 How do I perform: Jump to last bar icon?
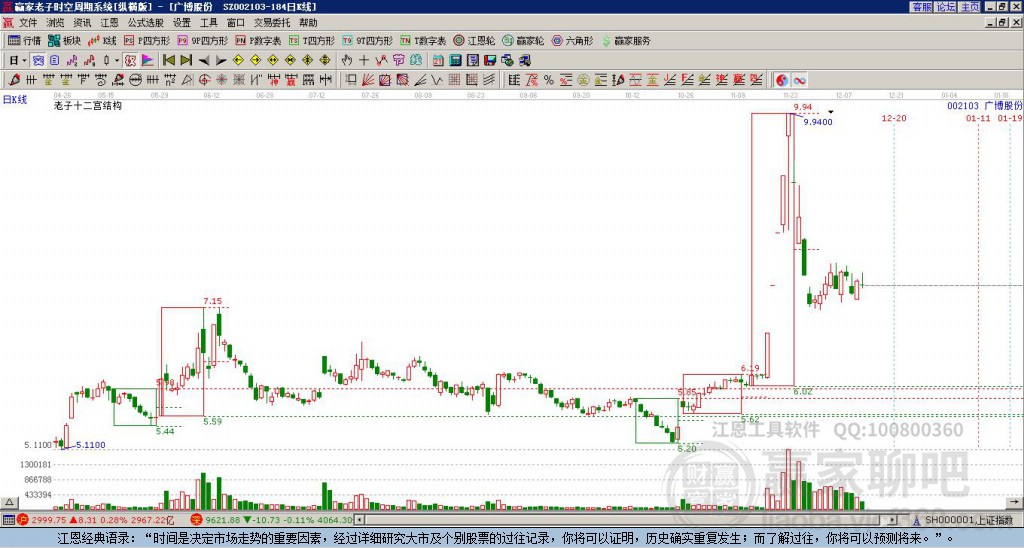pos(186,61)
